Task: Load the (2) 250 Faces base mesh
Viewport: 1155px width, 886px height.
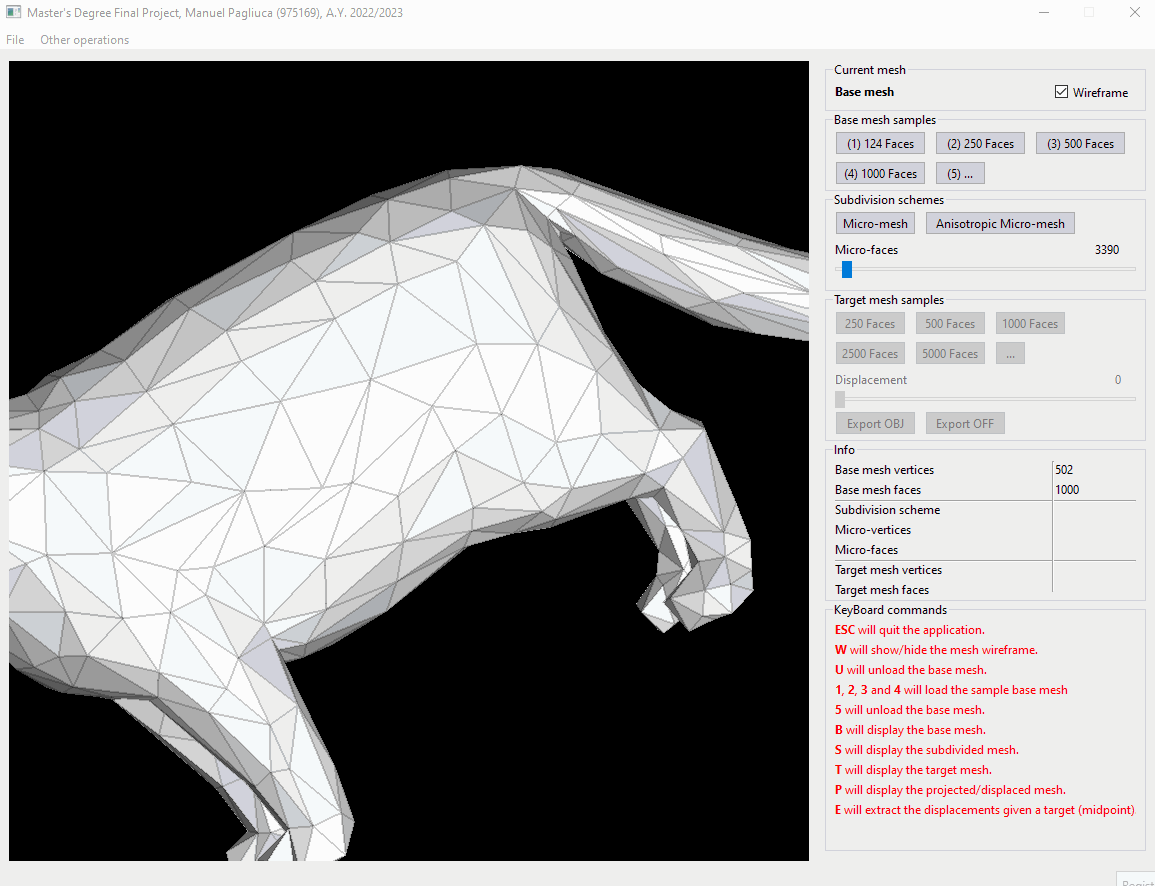Action: pos(980,143)
